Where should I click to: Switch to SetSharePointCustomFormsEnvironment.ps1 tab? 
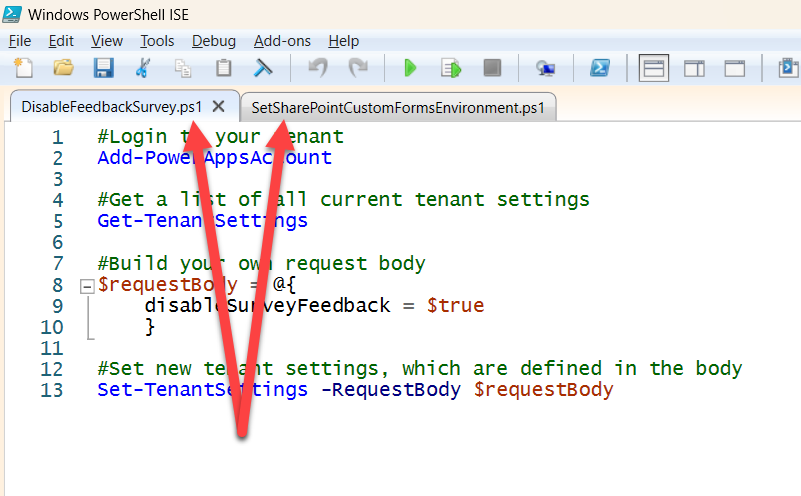(398, 108)
